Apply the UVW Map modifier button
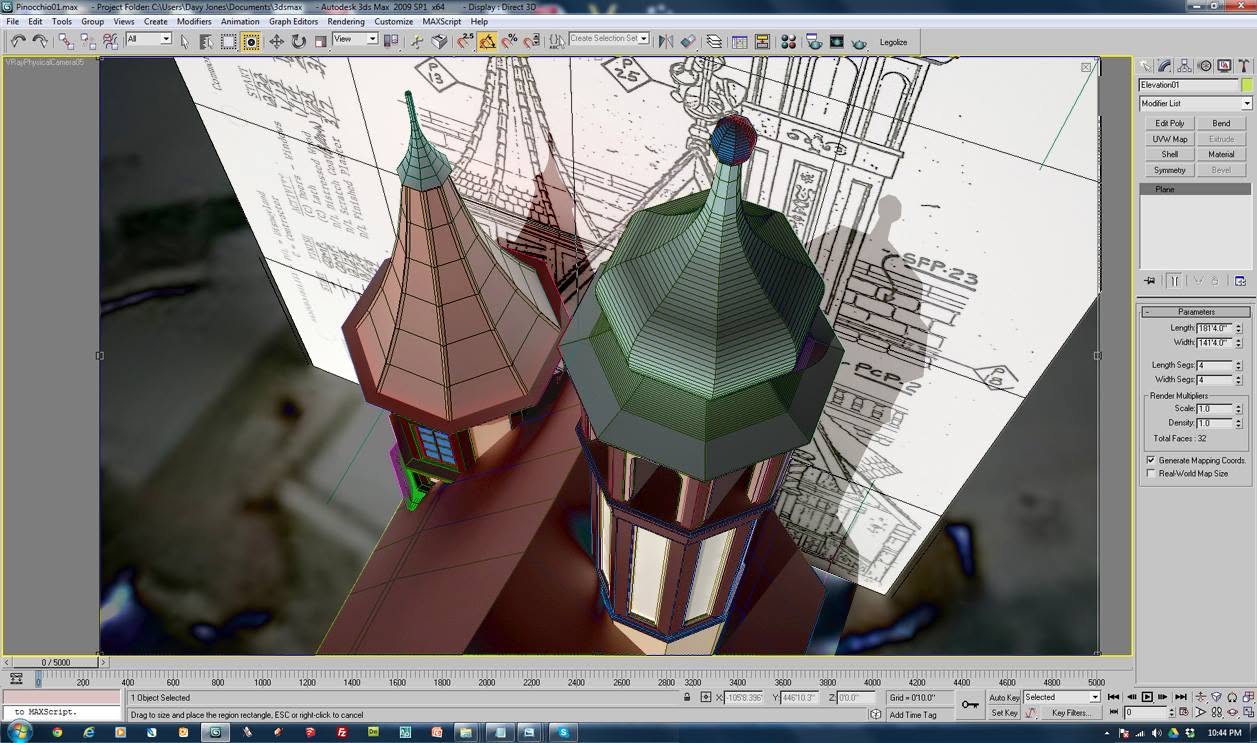The image size is (1257, 743). tap(1169, 139)
